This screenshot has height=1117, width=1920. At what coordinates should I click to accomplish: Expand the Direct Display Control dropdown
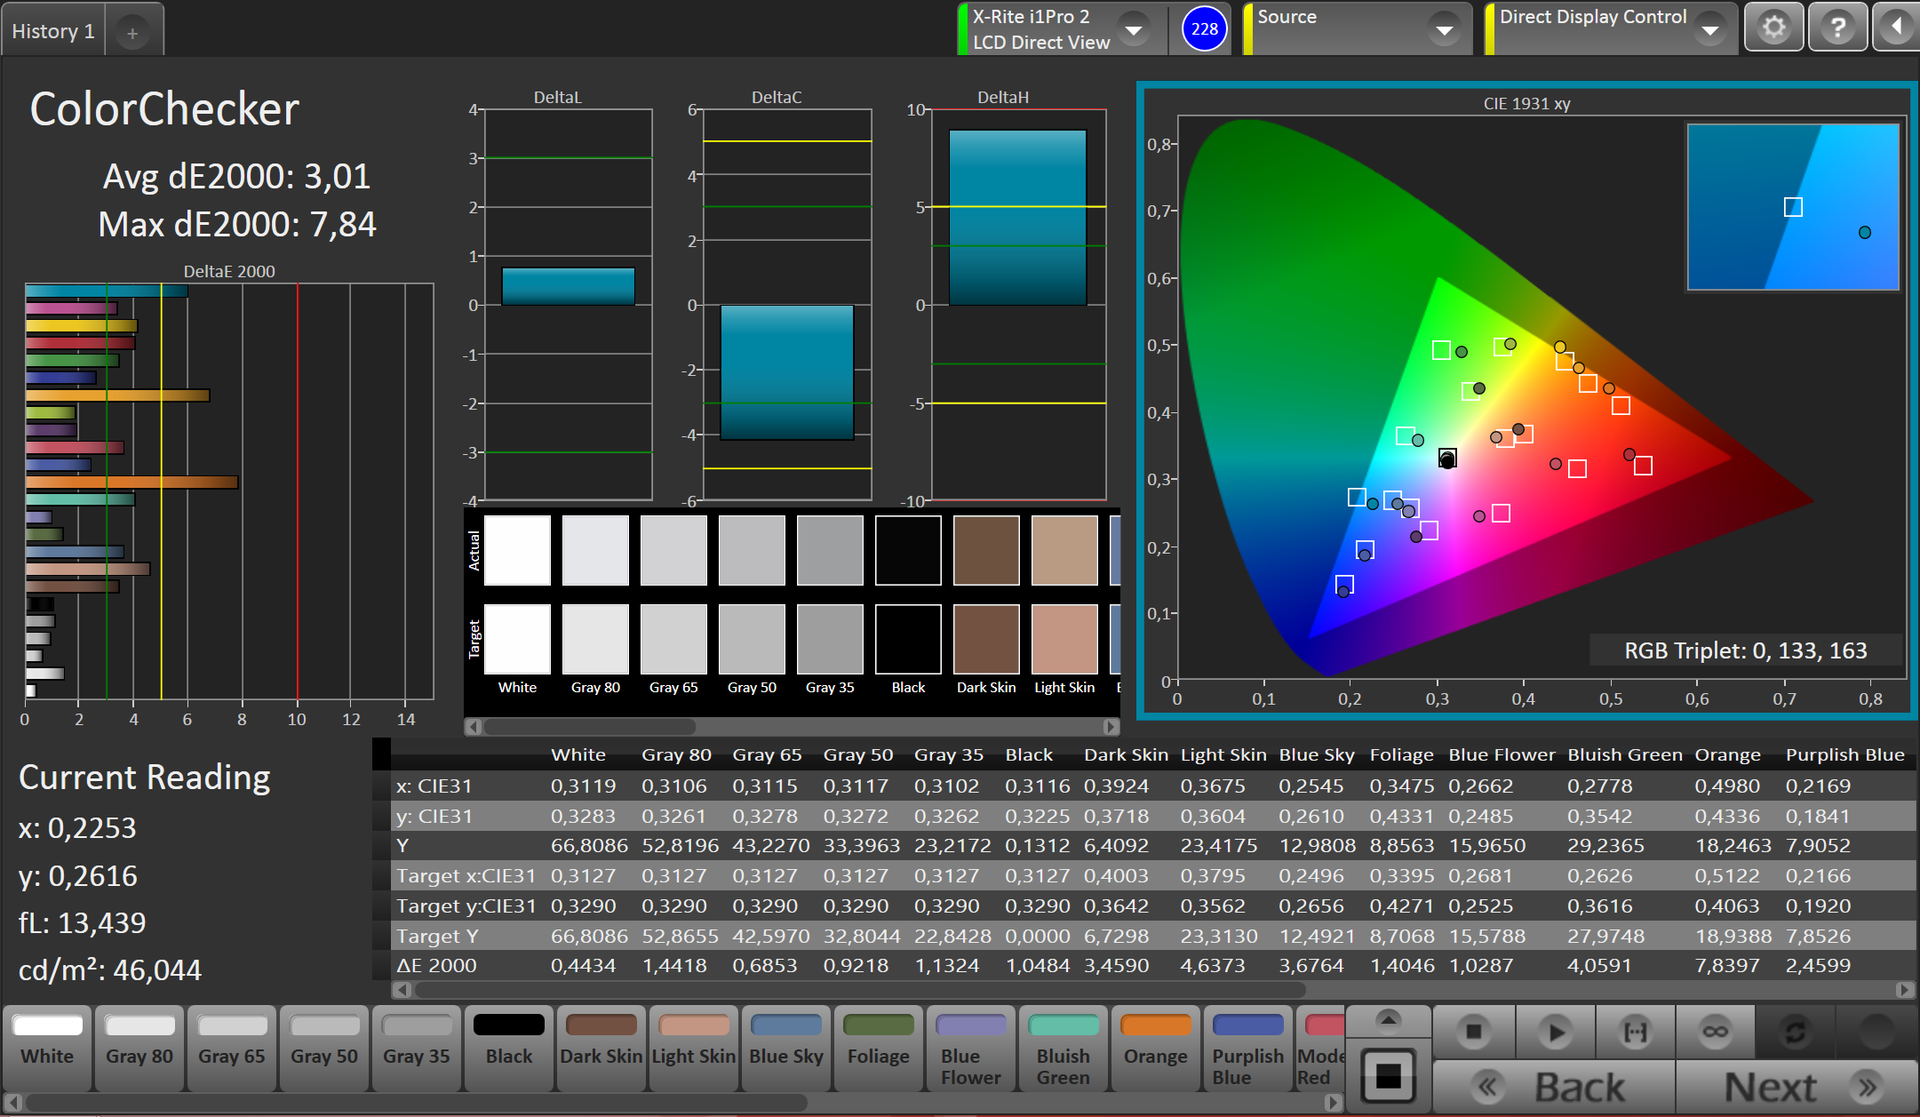1710,30
